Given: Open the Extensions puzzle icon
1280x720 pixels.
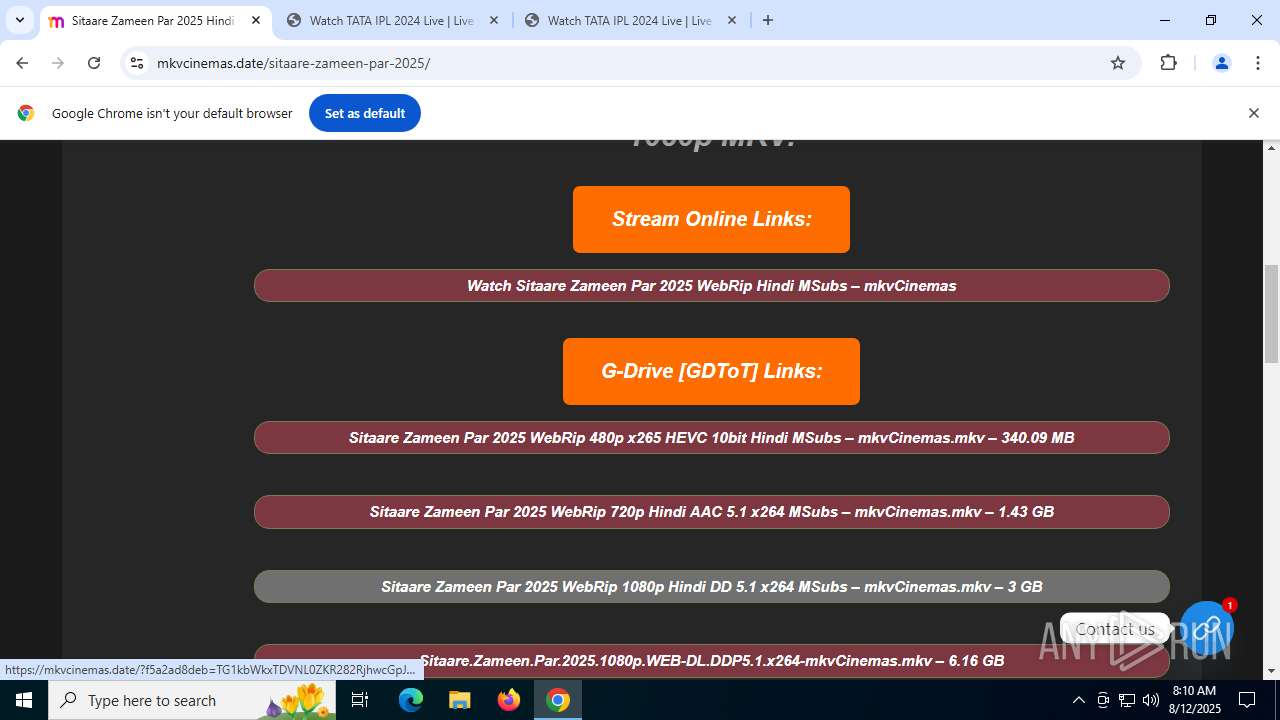Looking at the screenshot, I should [x=1168, y=63].
